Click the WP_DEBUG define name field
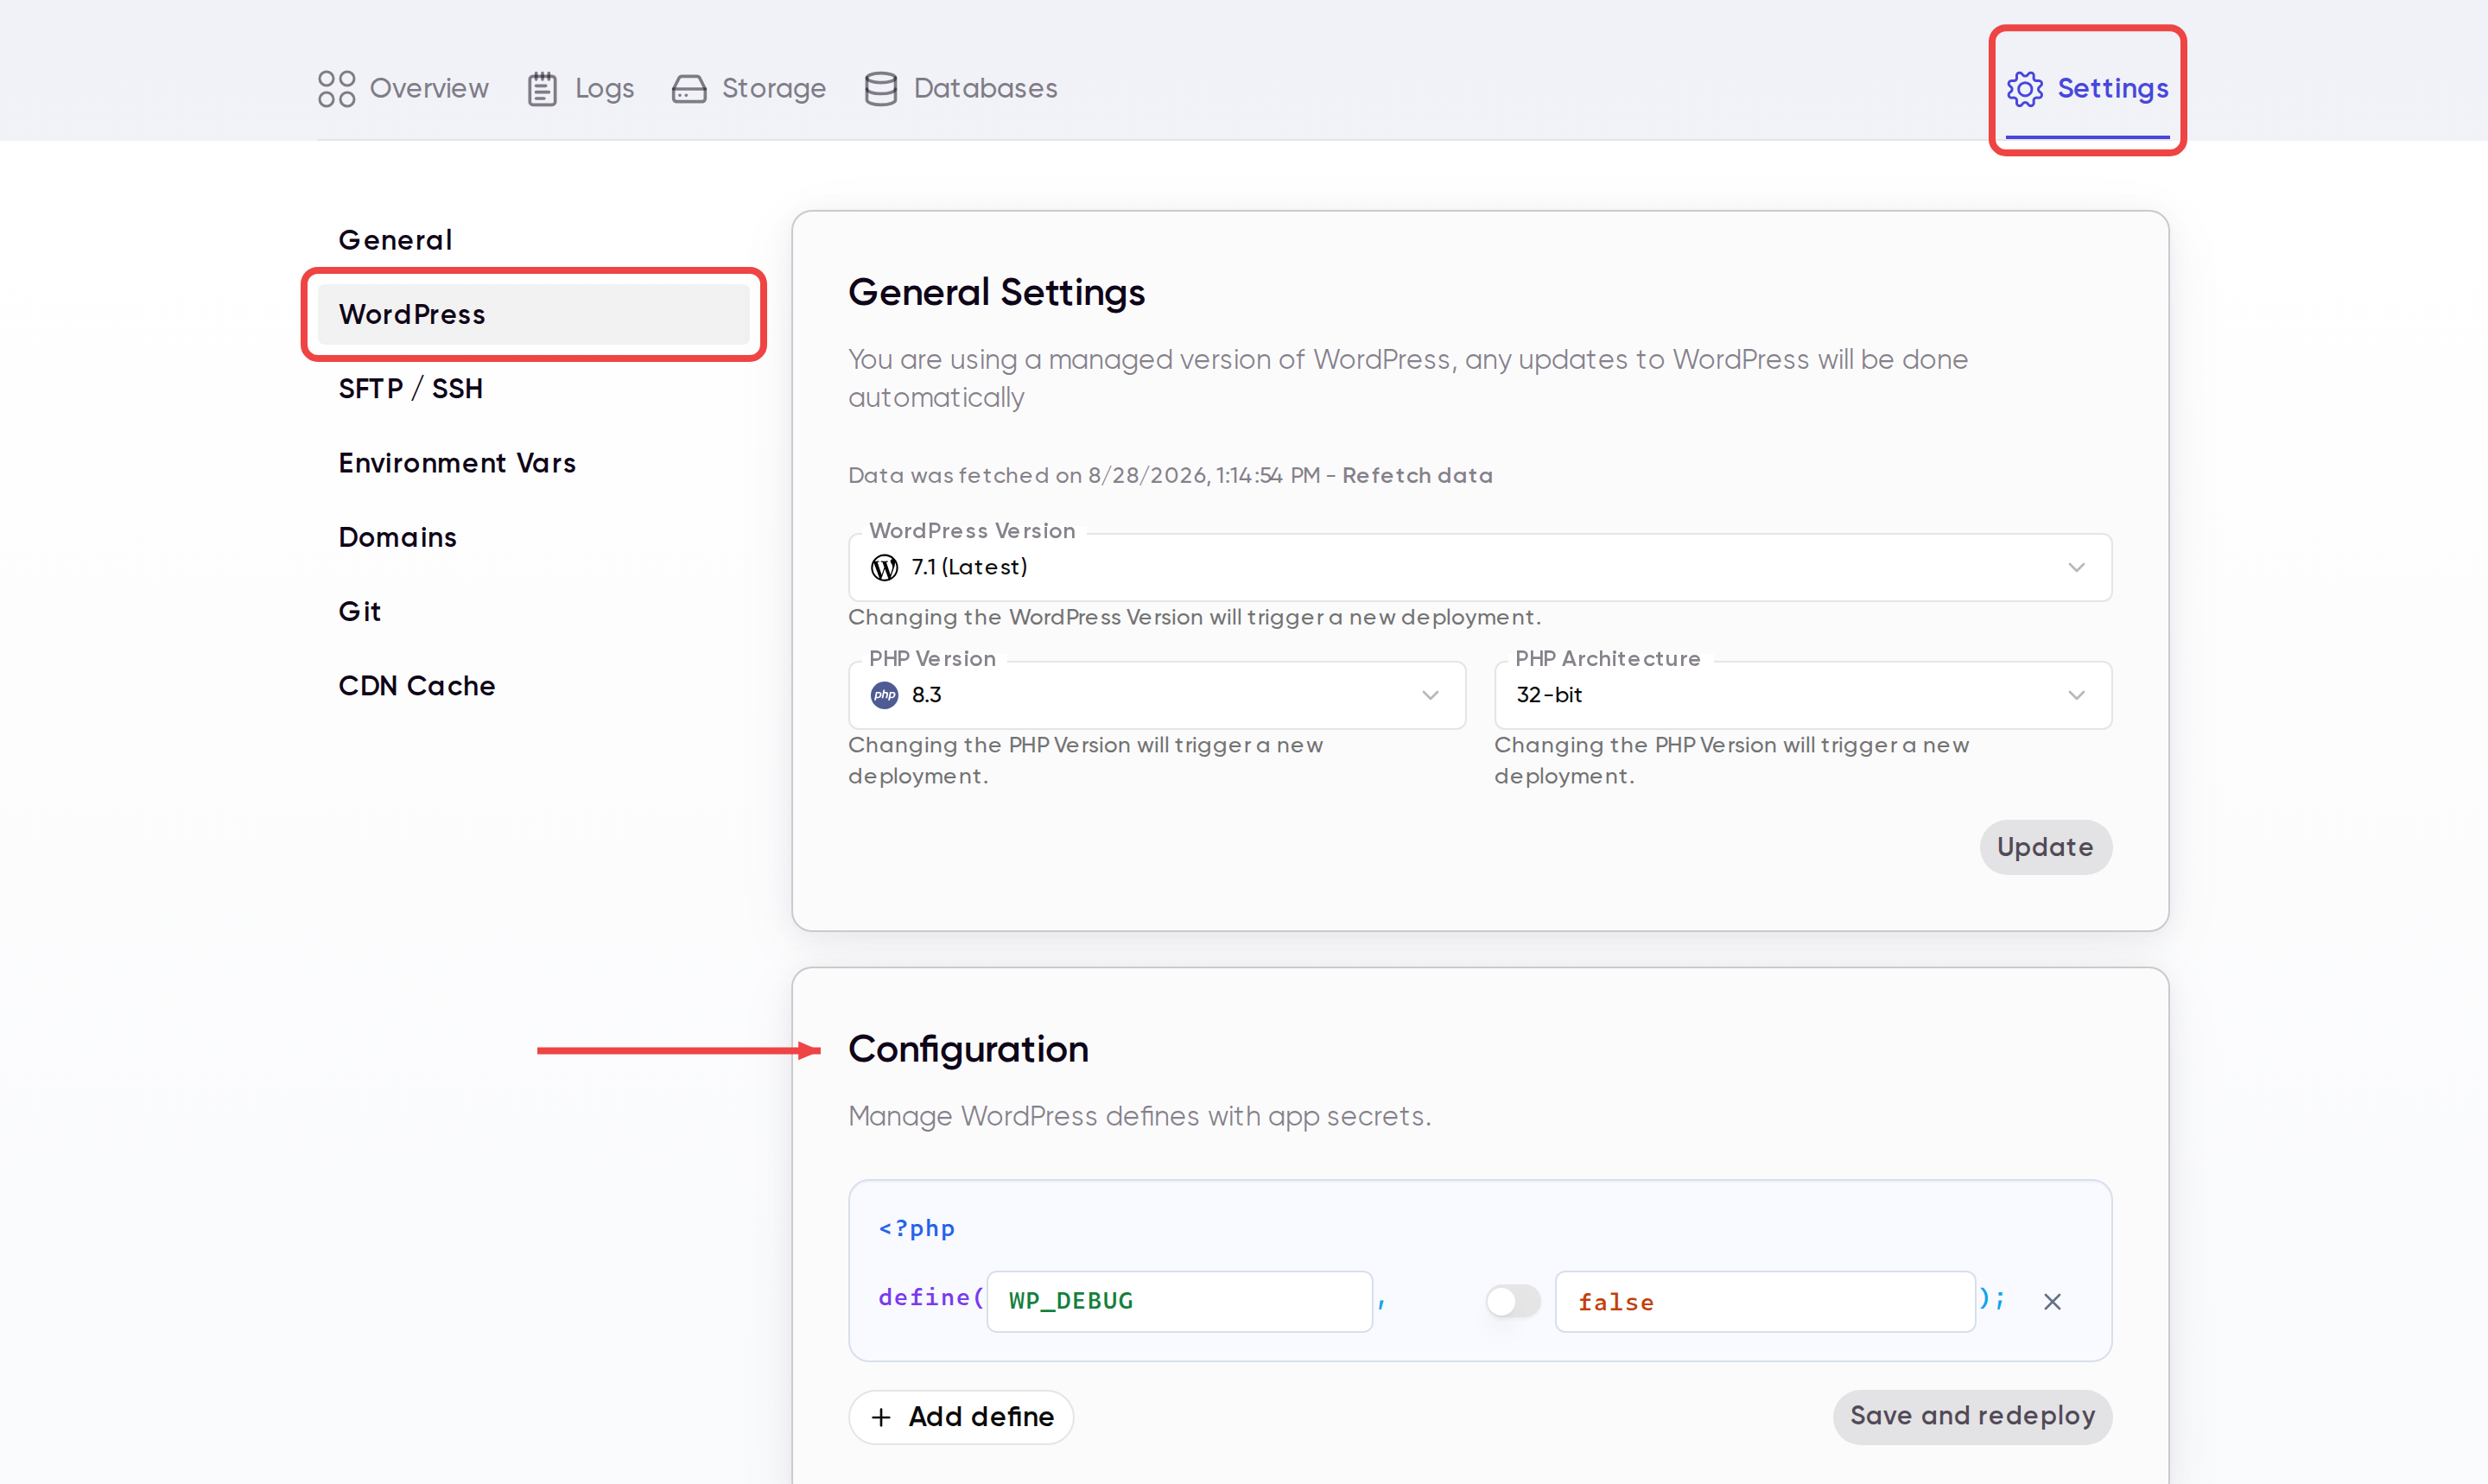 point(1180,1301)
